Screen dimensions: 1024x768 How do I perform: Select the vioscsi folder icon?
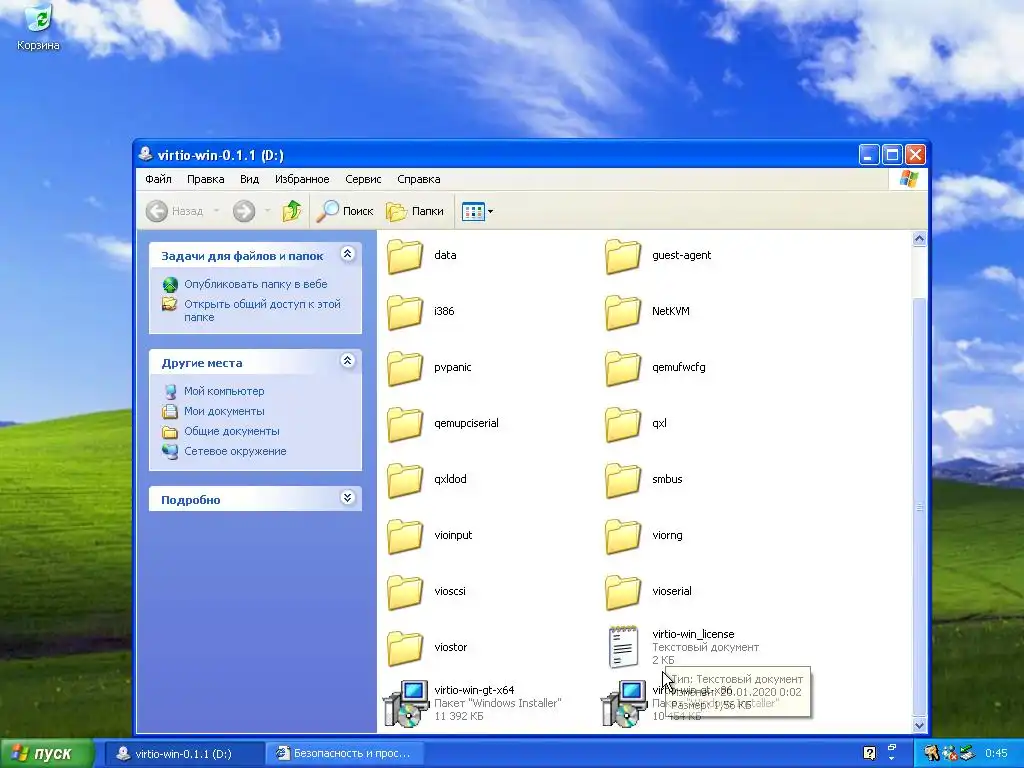405,592
